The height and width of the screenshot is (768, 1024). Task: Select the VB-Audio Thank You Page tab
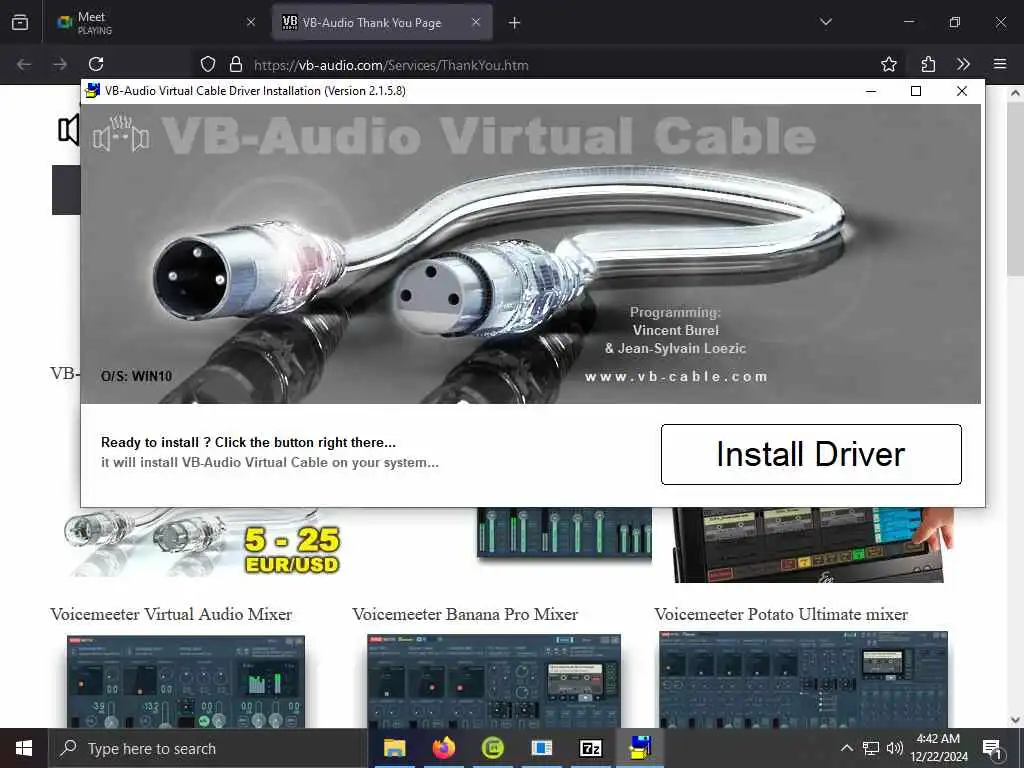[x=381, y=22]
